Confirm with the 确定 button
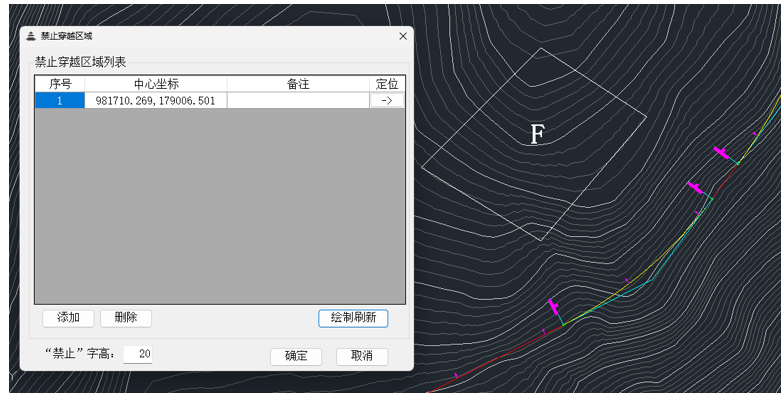Viewport: 781px width, 393px height. coord(296,356)
